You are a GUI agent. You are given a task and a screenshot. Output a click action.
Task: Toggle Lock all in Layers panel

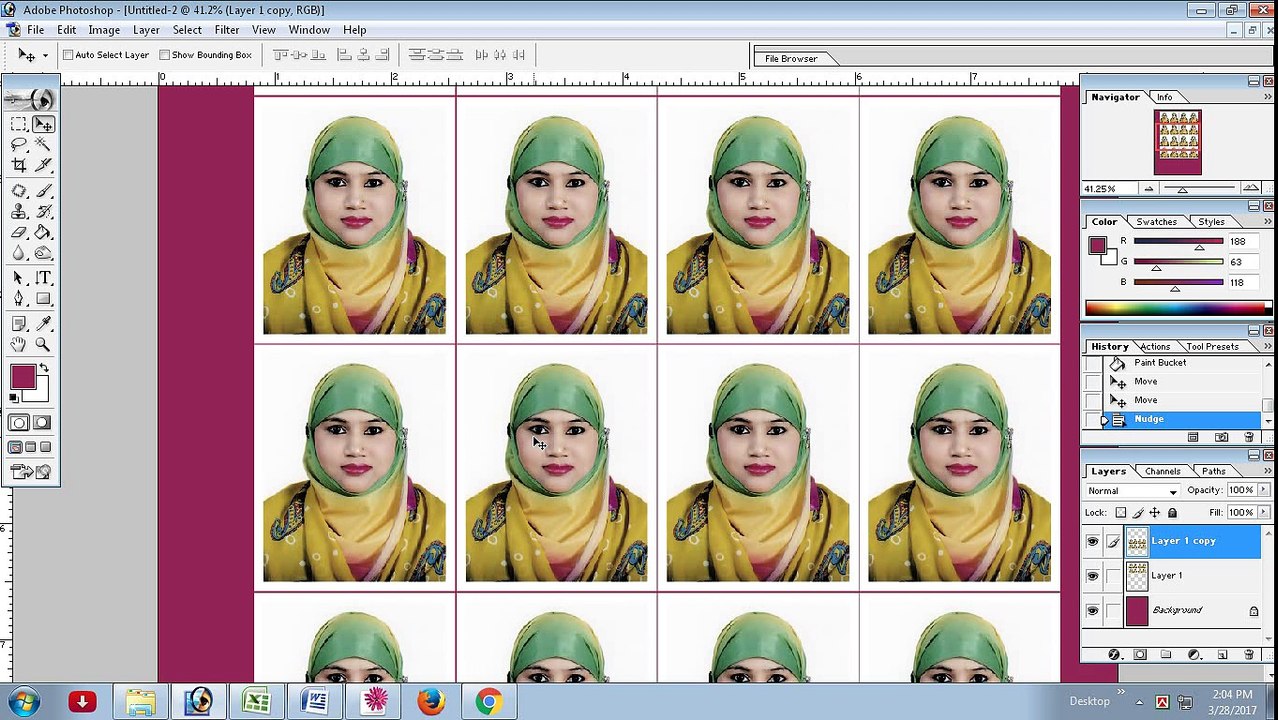(x=1172, y=513)
